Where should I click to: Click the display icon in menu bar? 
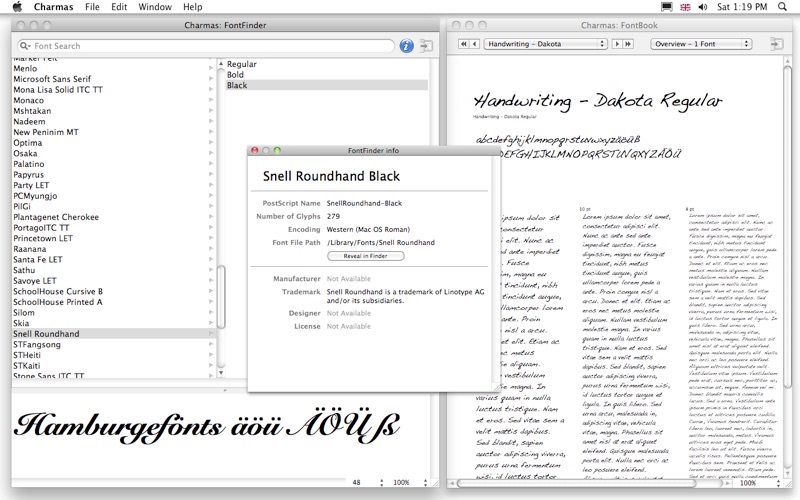click(x=666, y=7)
